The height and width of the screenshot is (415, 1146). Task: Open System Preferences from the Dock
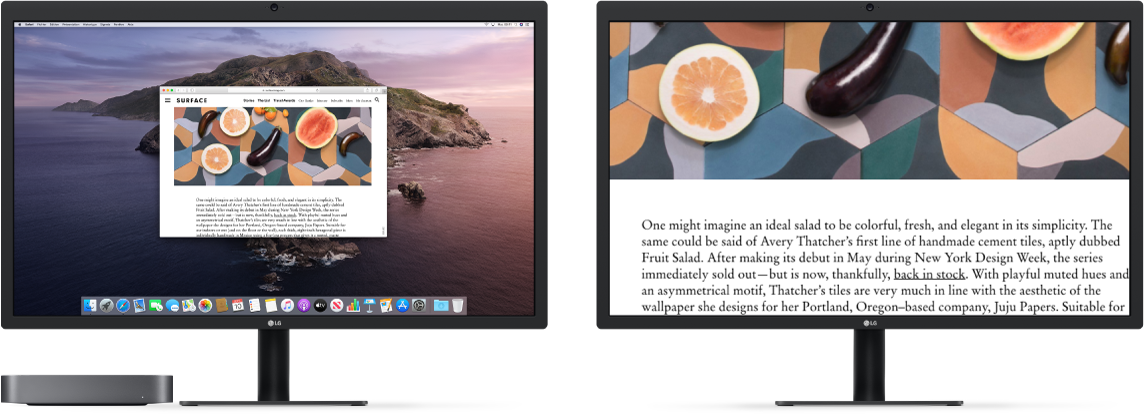pos(419,305)
